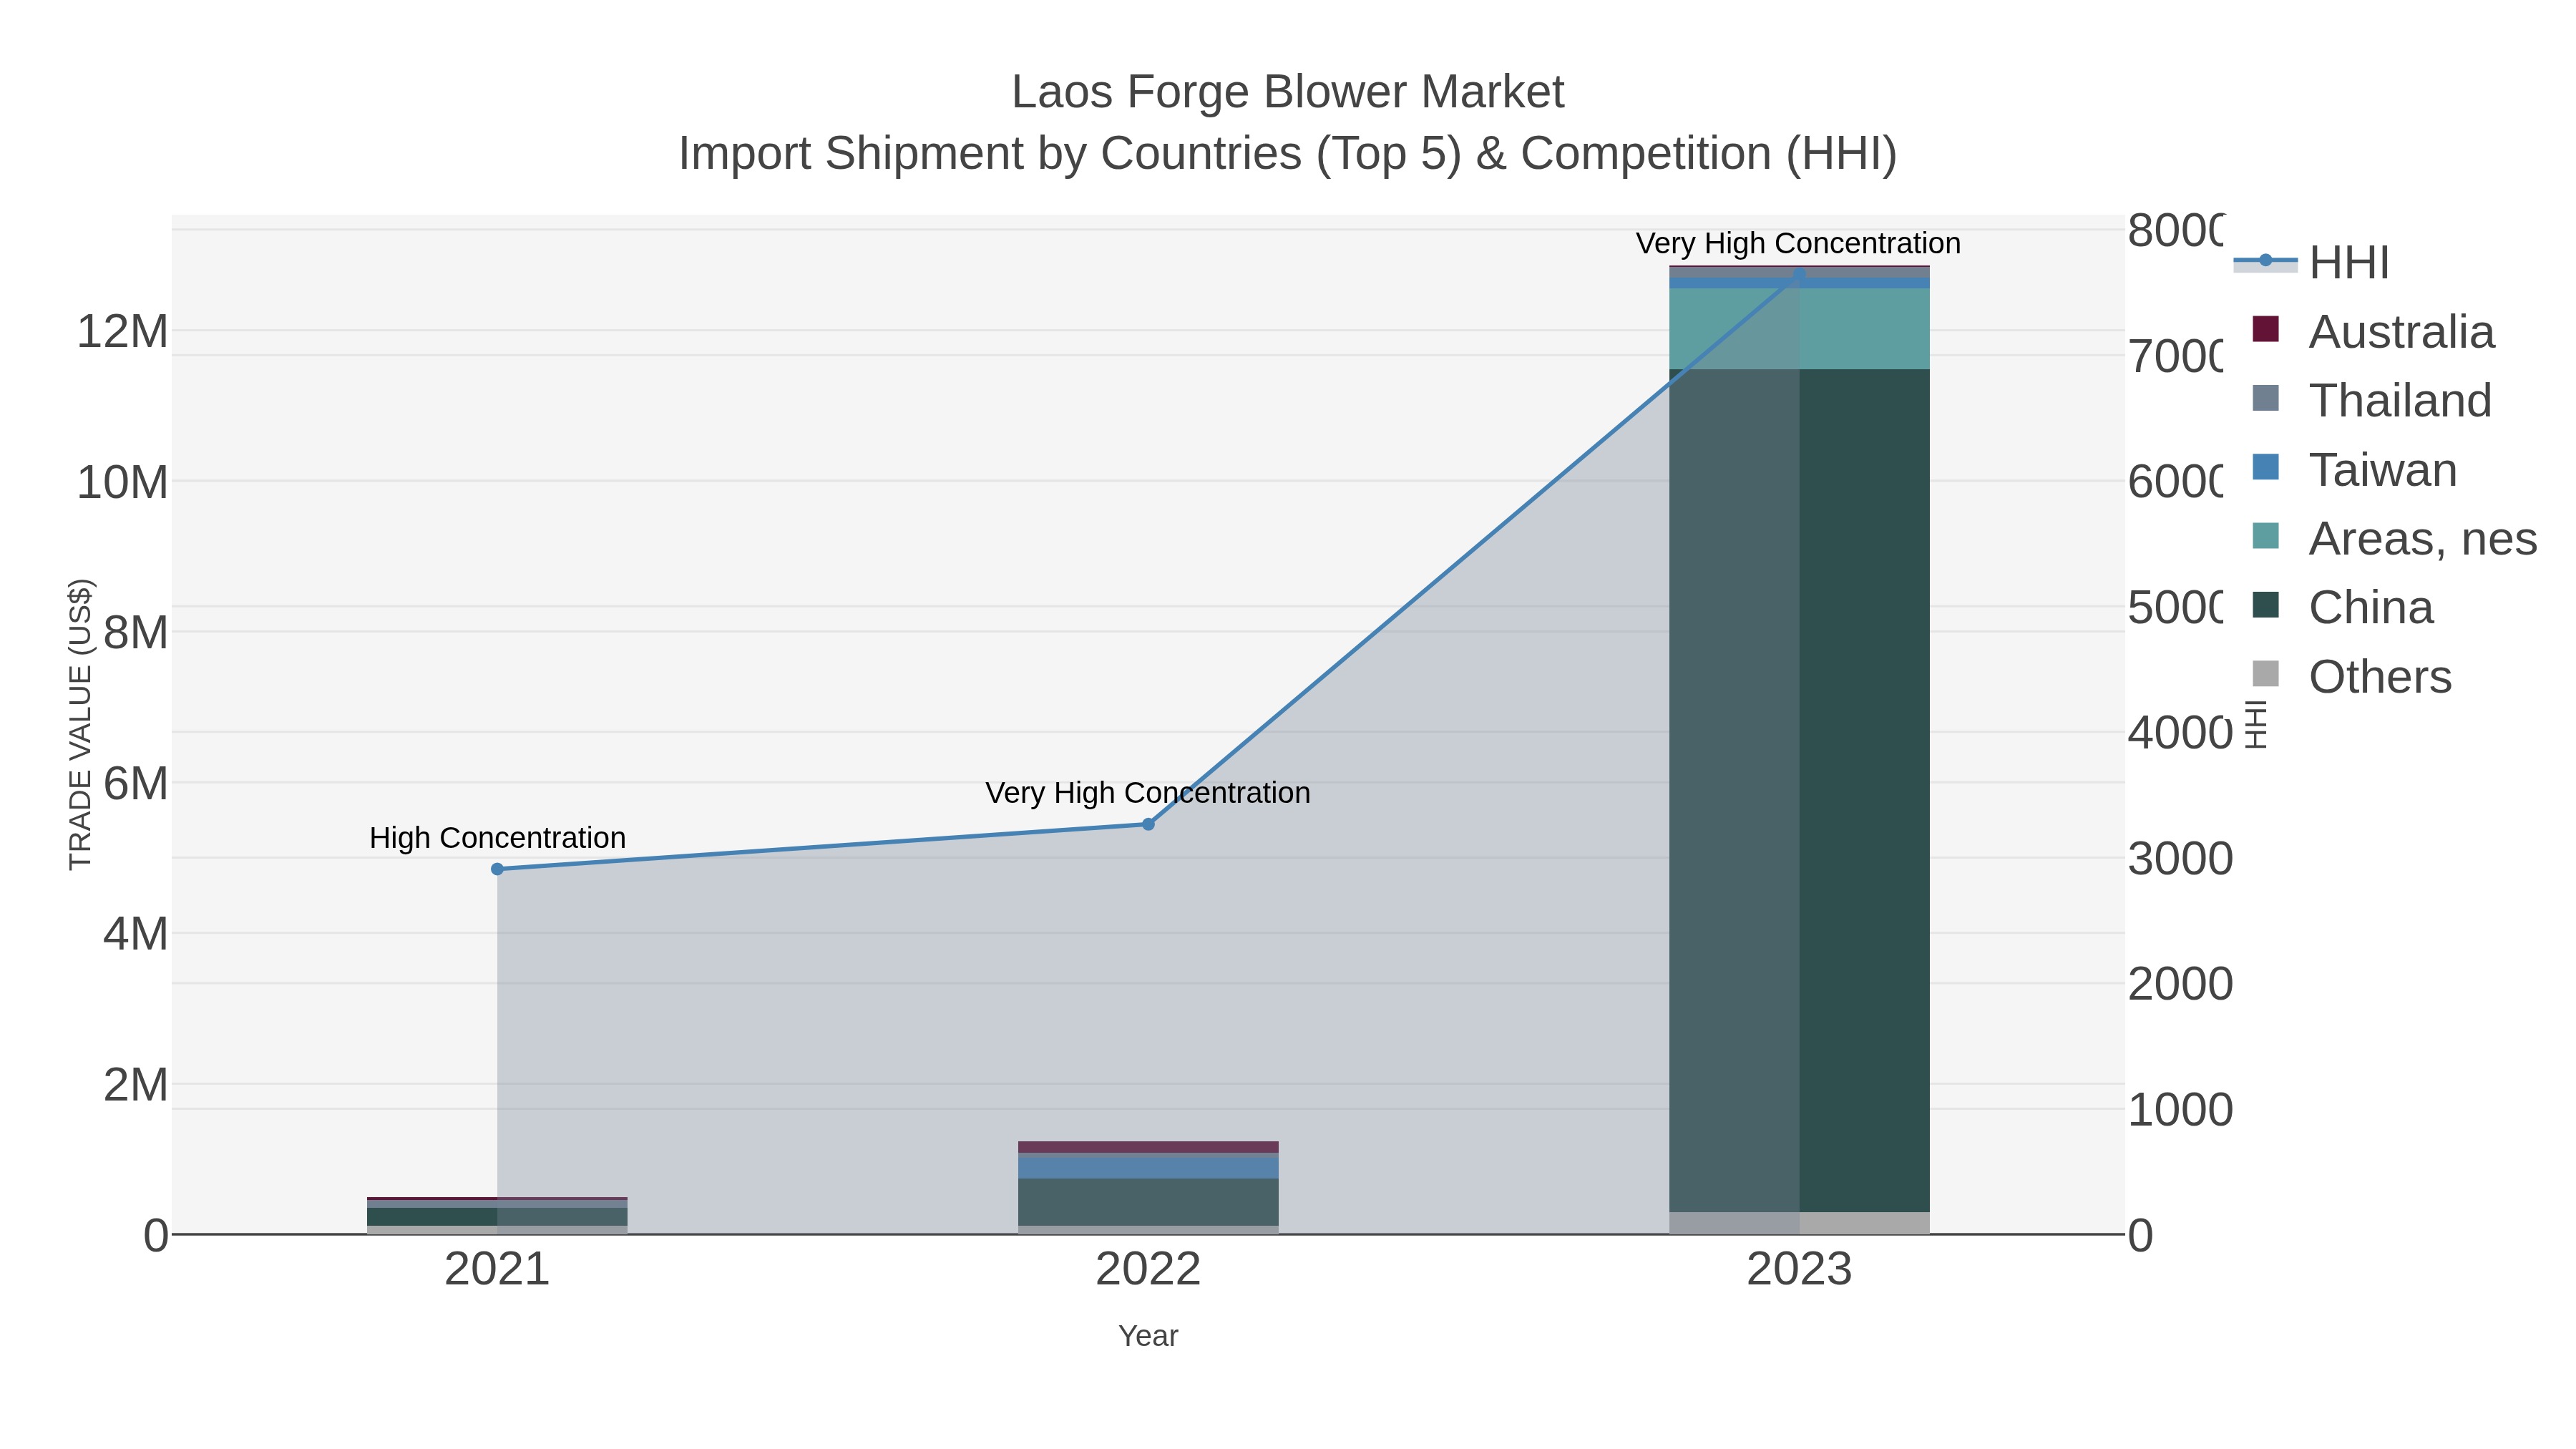The width and height of the screenshot is (2576, 1449).
Task: Click the rotated HHI right axis title
Action: coord(2256,724)
